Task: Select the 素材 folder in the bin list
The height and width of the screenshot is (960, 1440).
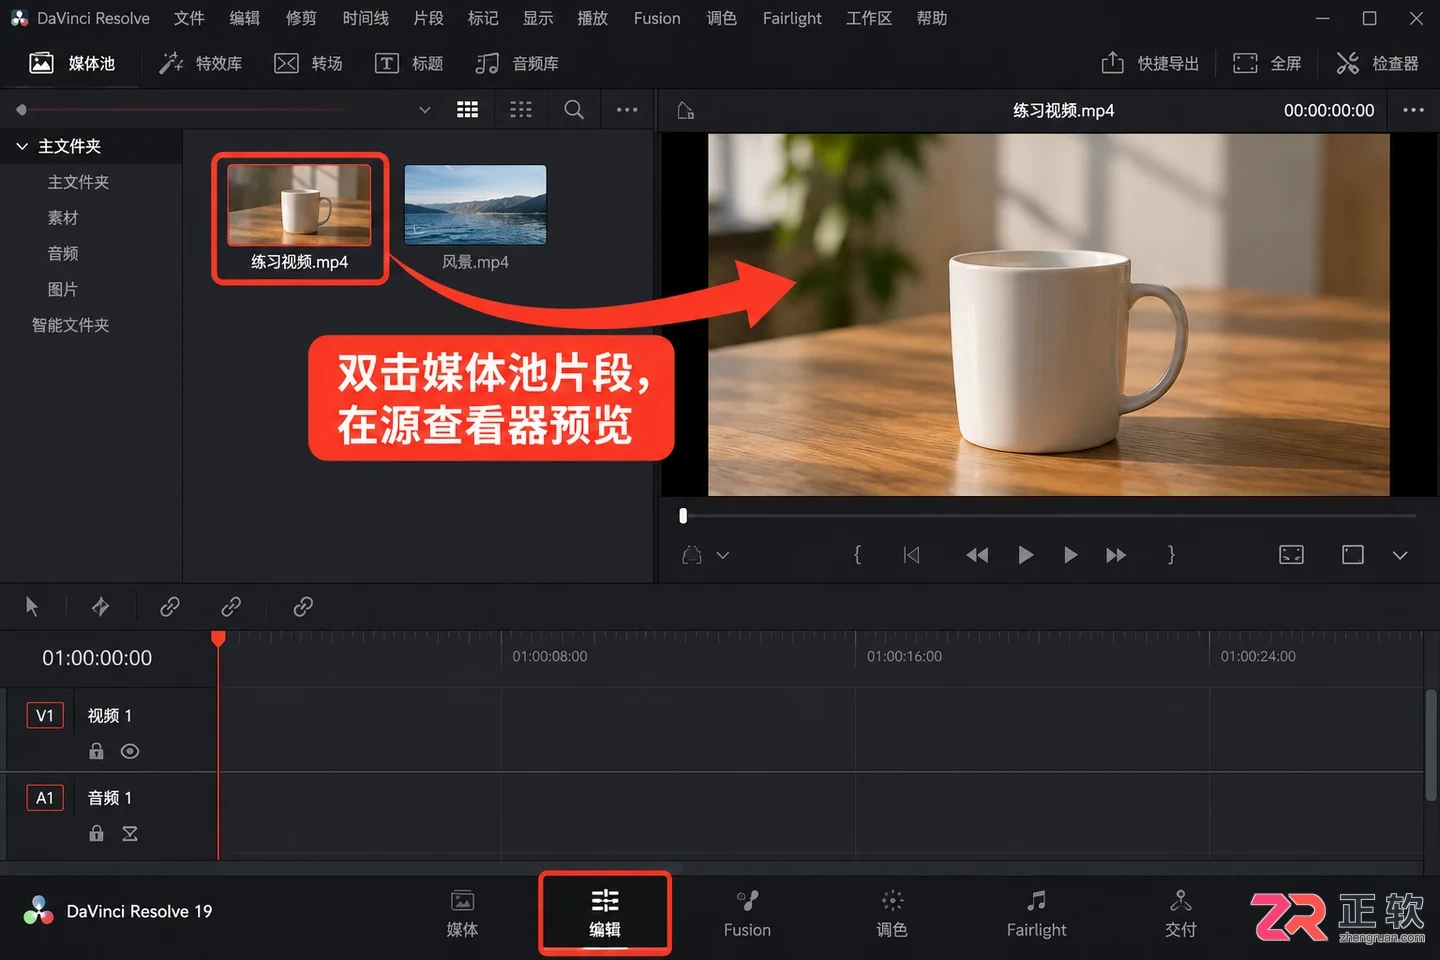Action: click(63, 218)
